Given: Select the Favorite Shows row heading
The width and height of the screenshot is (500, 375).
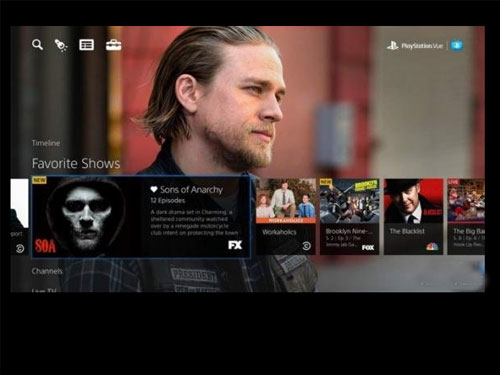Looking at the screenshot, I should click(76, 164).
